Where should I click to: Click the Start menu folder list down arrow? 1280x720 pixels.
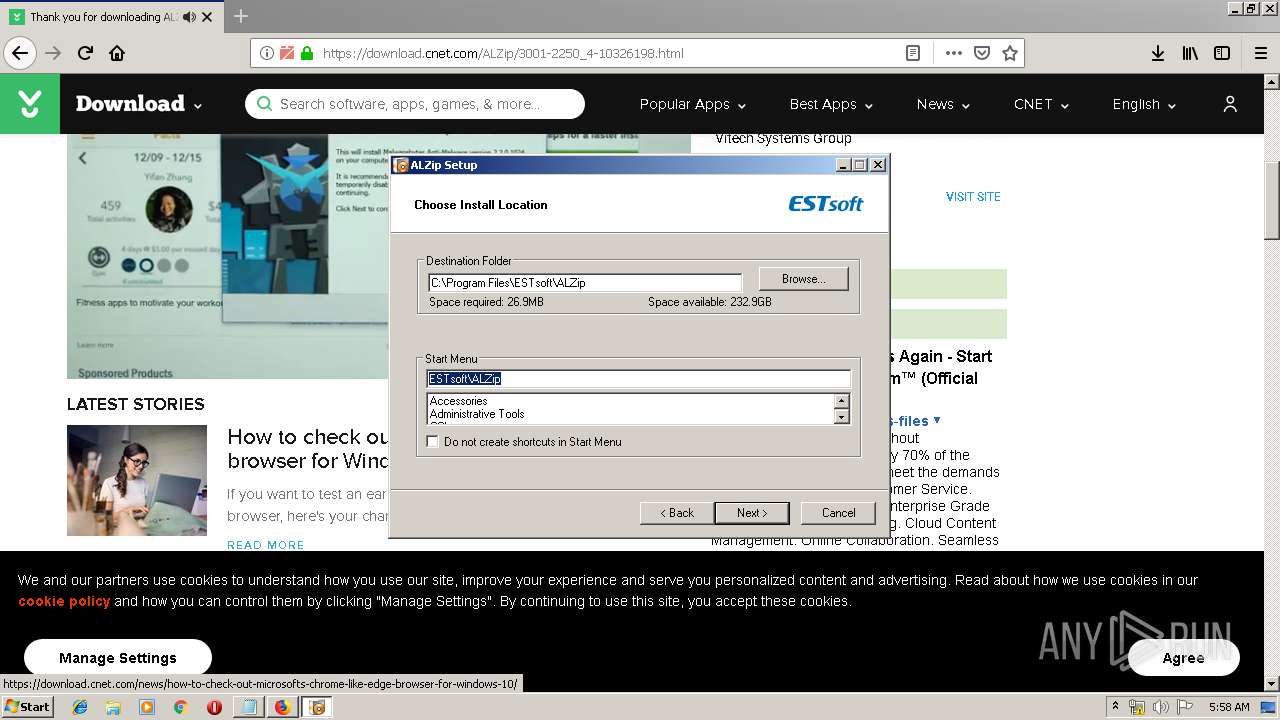(841, 417)
